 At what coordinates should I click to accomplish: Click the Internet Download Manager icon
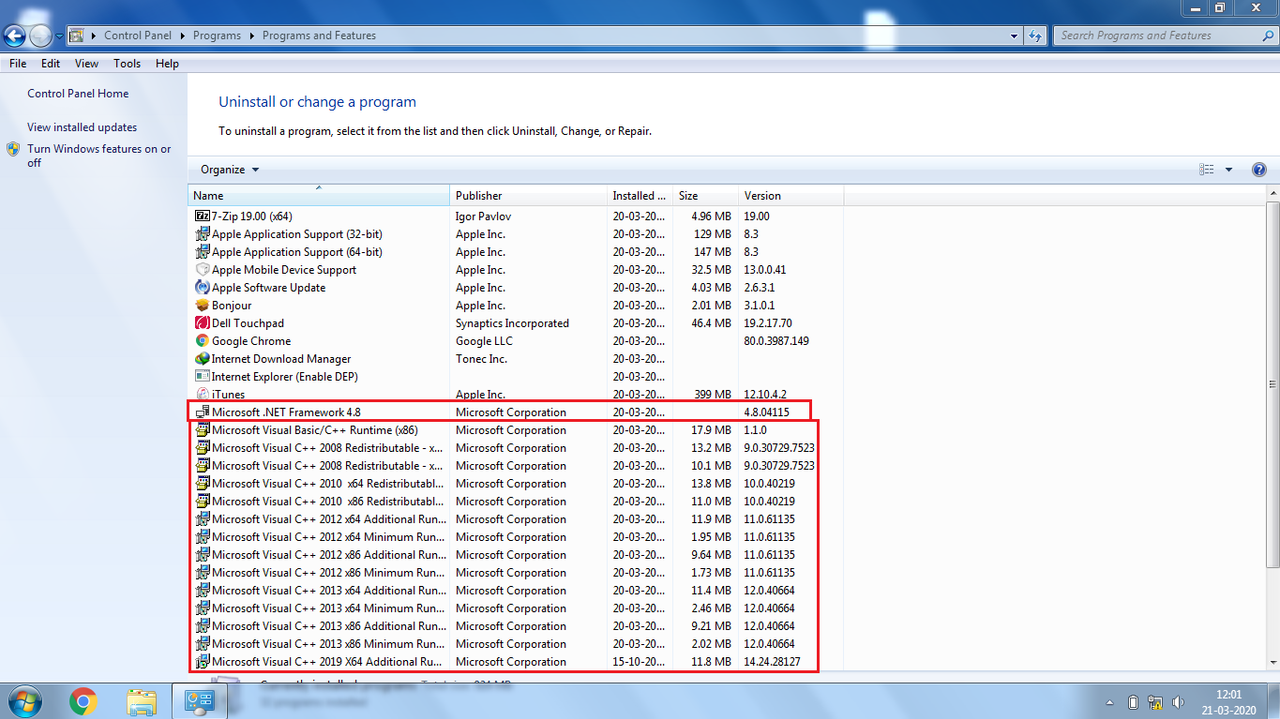tap(202, 359)
